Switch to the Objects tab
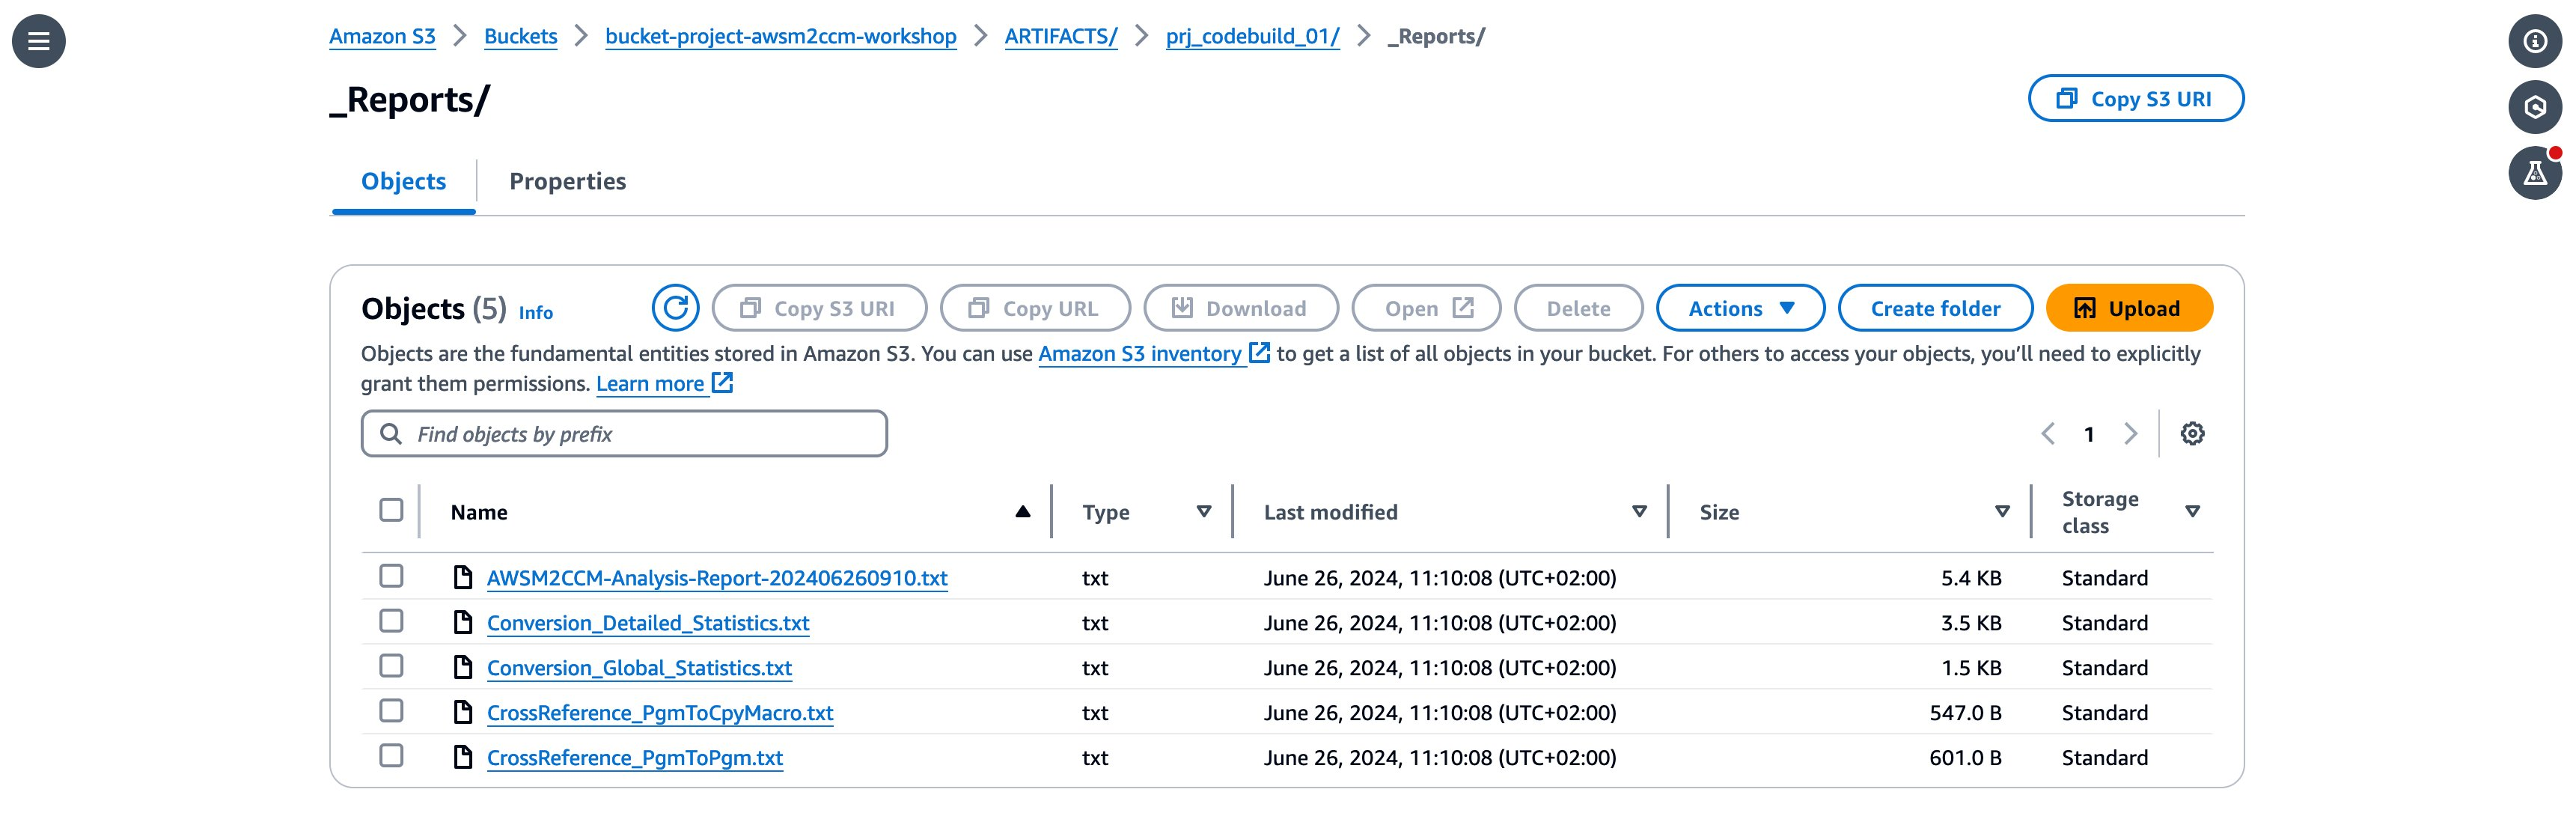The width and height of the screenshot is (2576, 813). 403,181
